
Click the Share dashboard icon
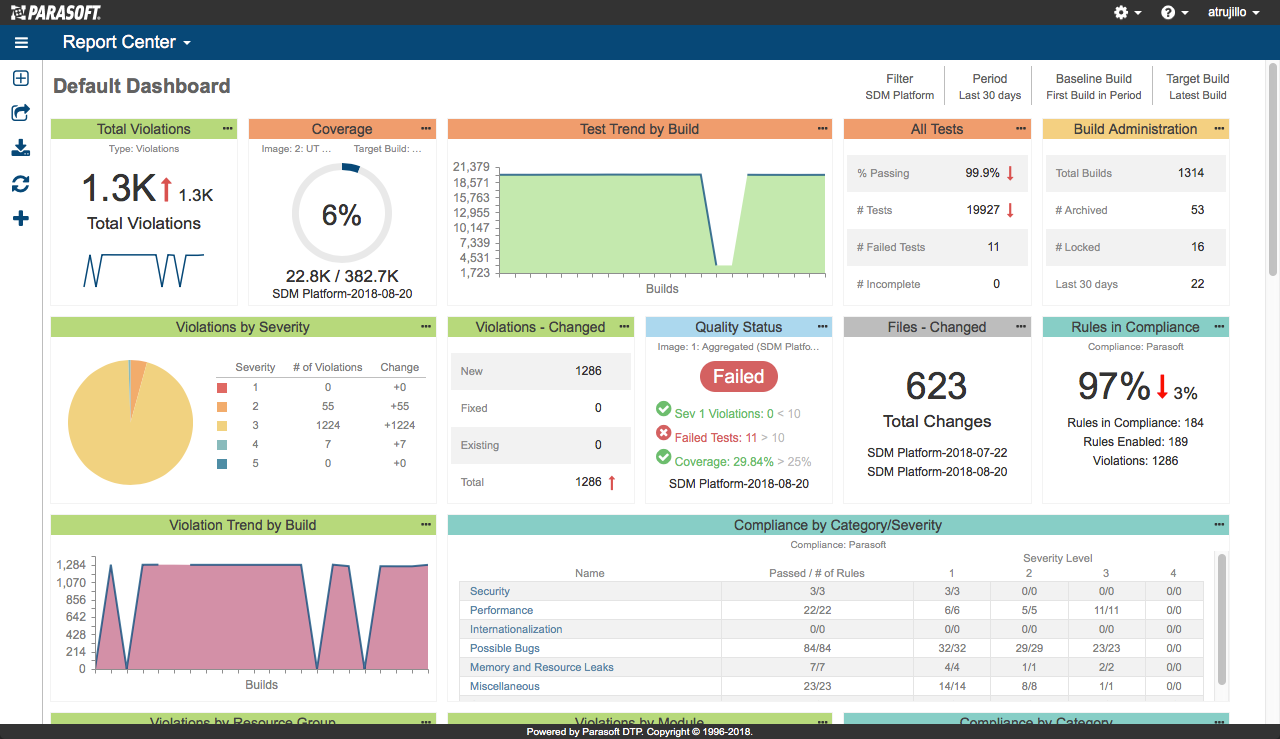(x=21, y=113)
